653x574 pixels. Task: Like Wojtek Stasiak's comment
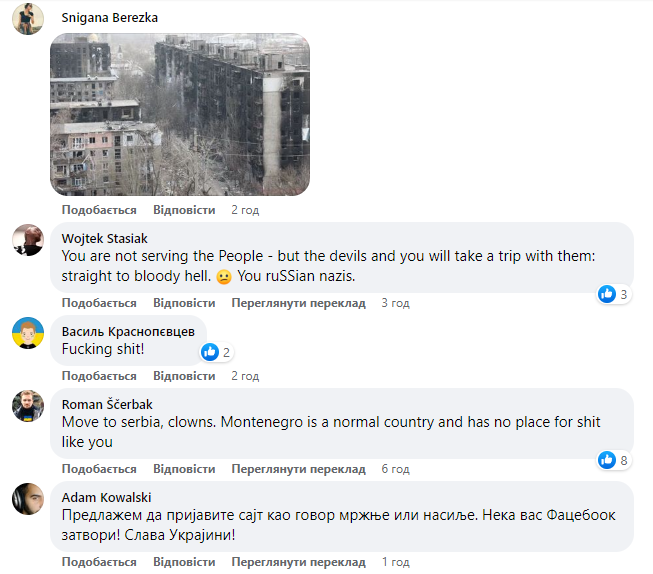click(x=99, y=303)
